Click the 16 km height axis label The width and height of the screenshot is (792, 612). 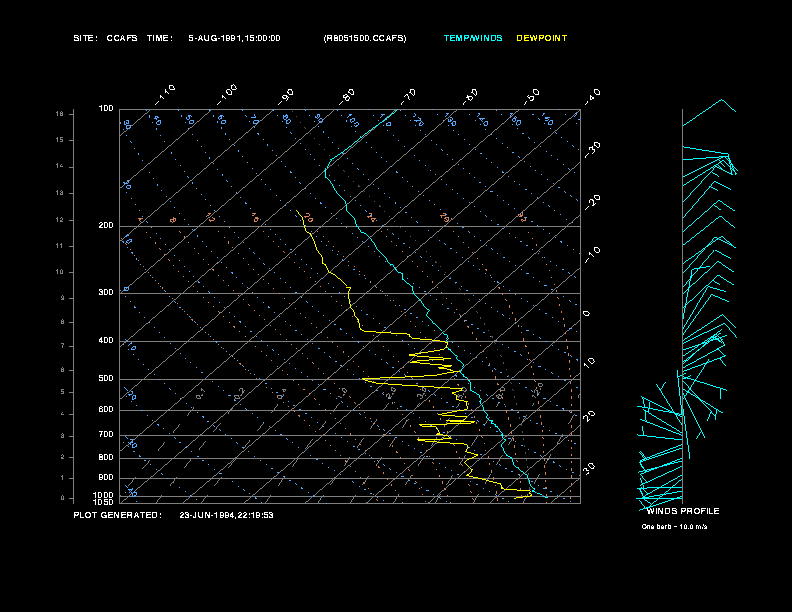[60, 114]
